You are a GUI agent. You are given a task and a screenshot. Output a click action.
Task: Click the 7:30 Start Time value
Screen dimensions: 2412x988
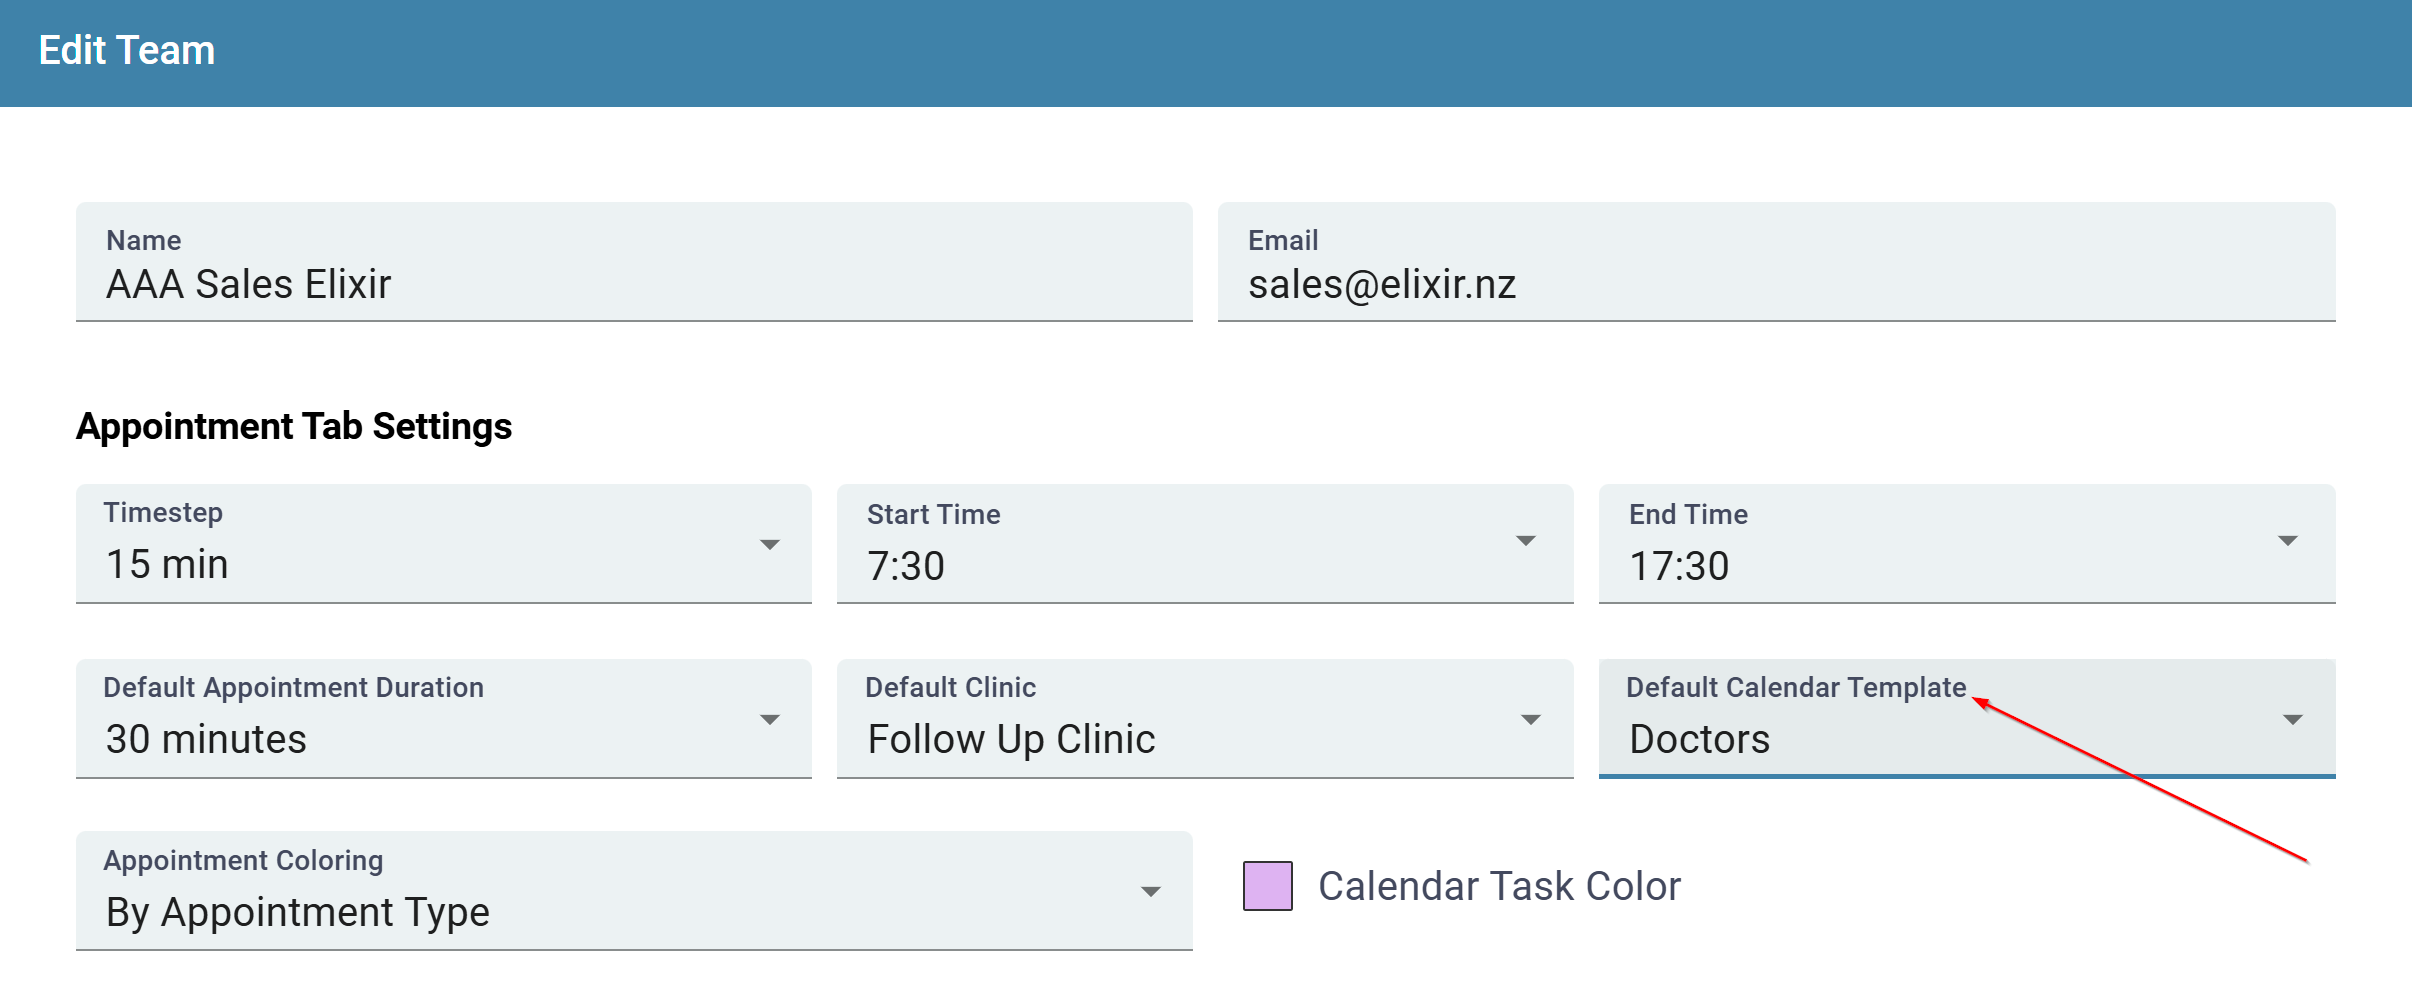(x=905, y=565)
